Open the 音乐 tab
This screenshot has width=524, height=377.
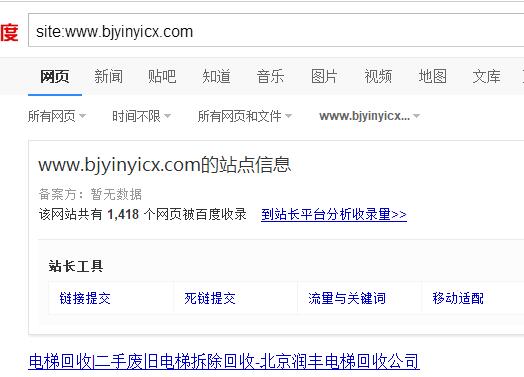tap(271, 77)
